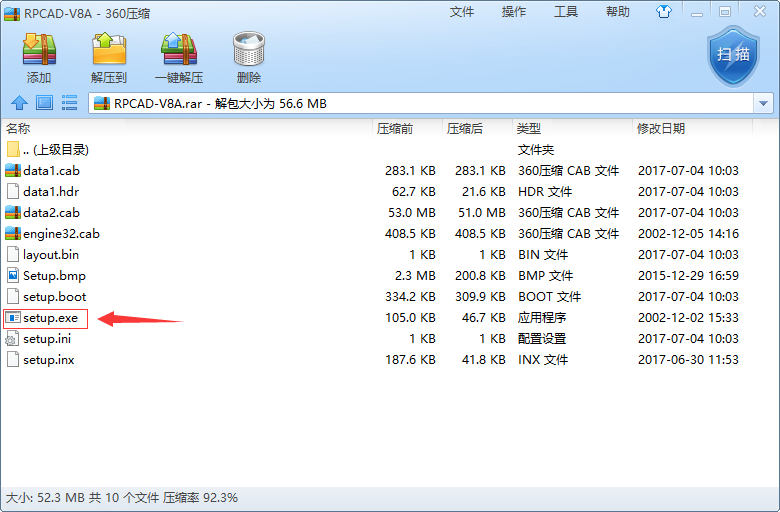
Task: Open the File (文件) menu
Action: click(x=462, y=12)
